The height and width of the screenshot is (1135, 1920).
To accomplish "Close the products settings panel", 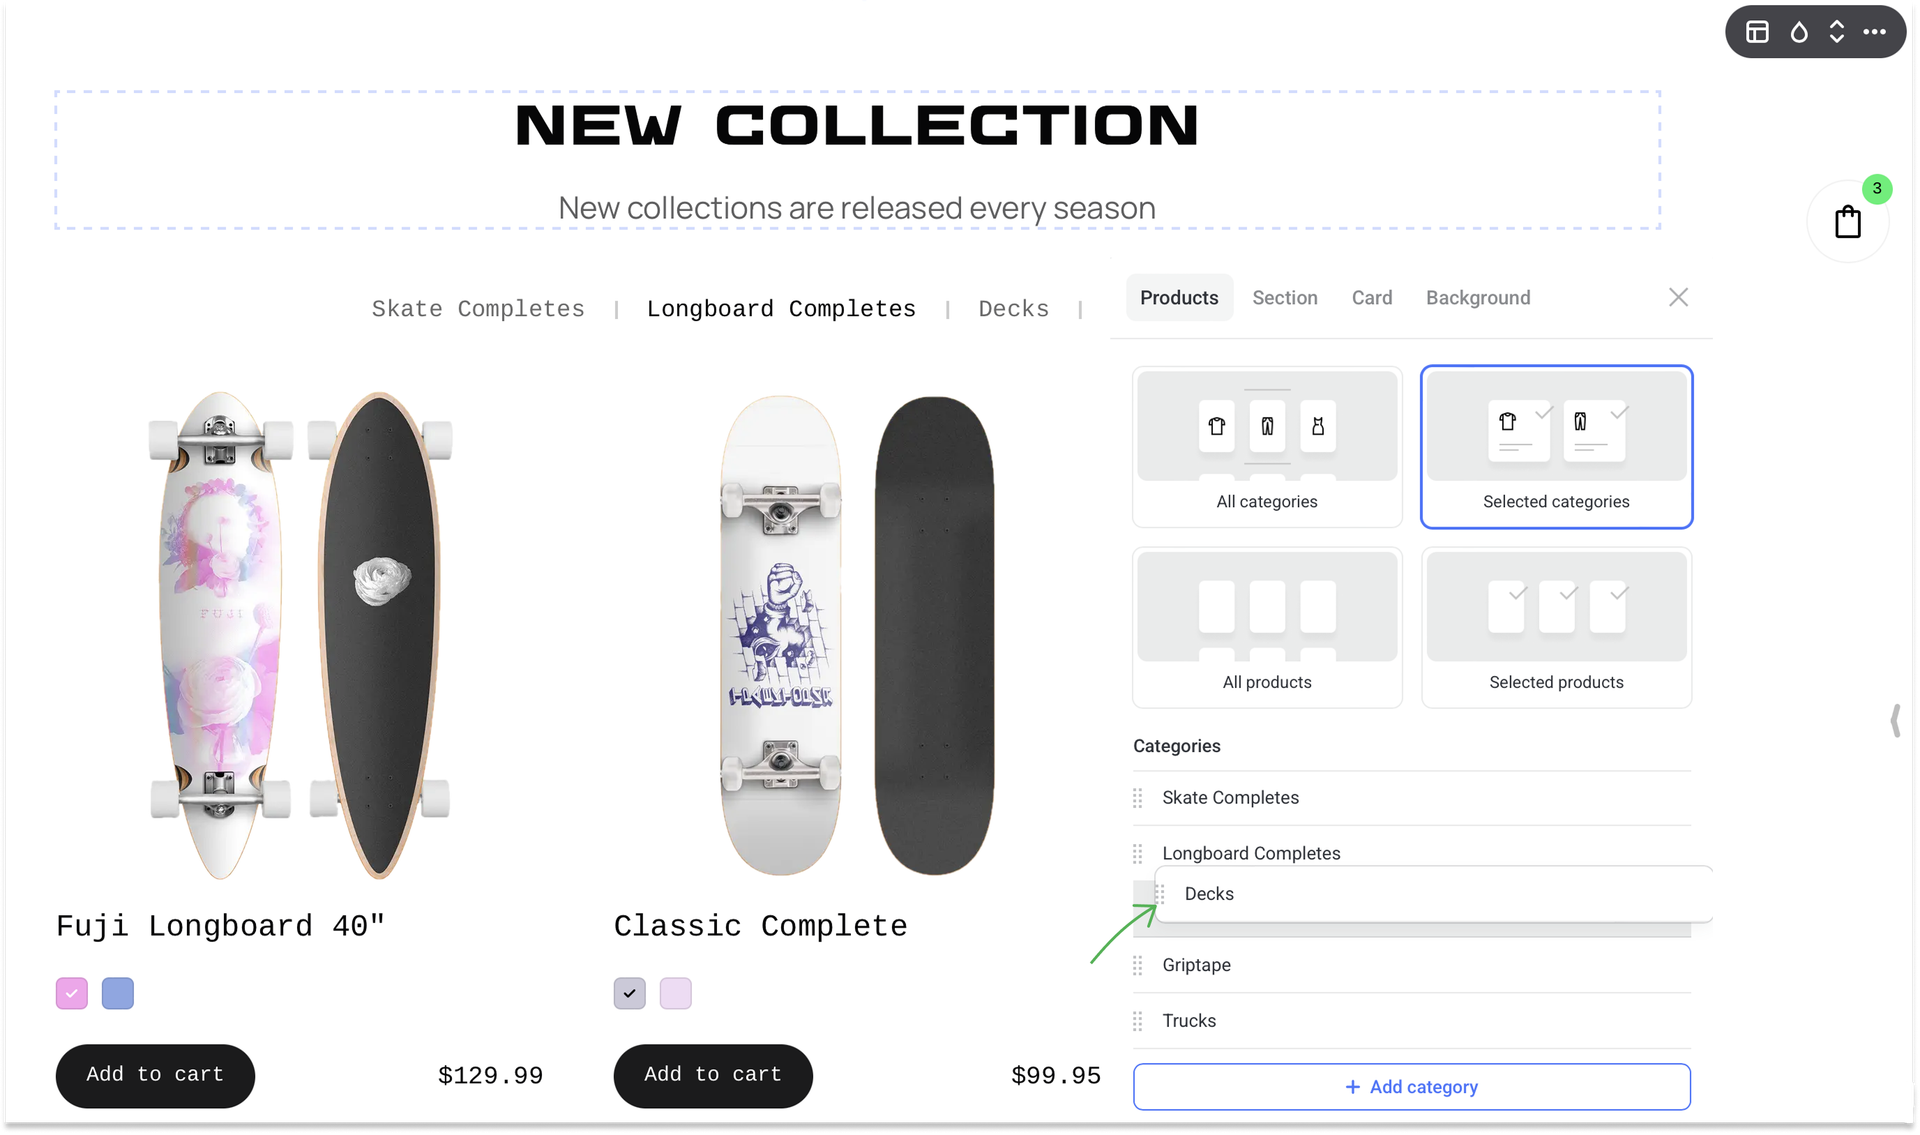I will pyautogui.click(x=1679, y=297).
